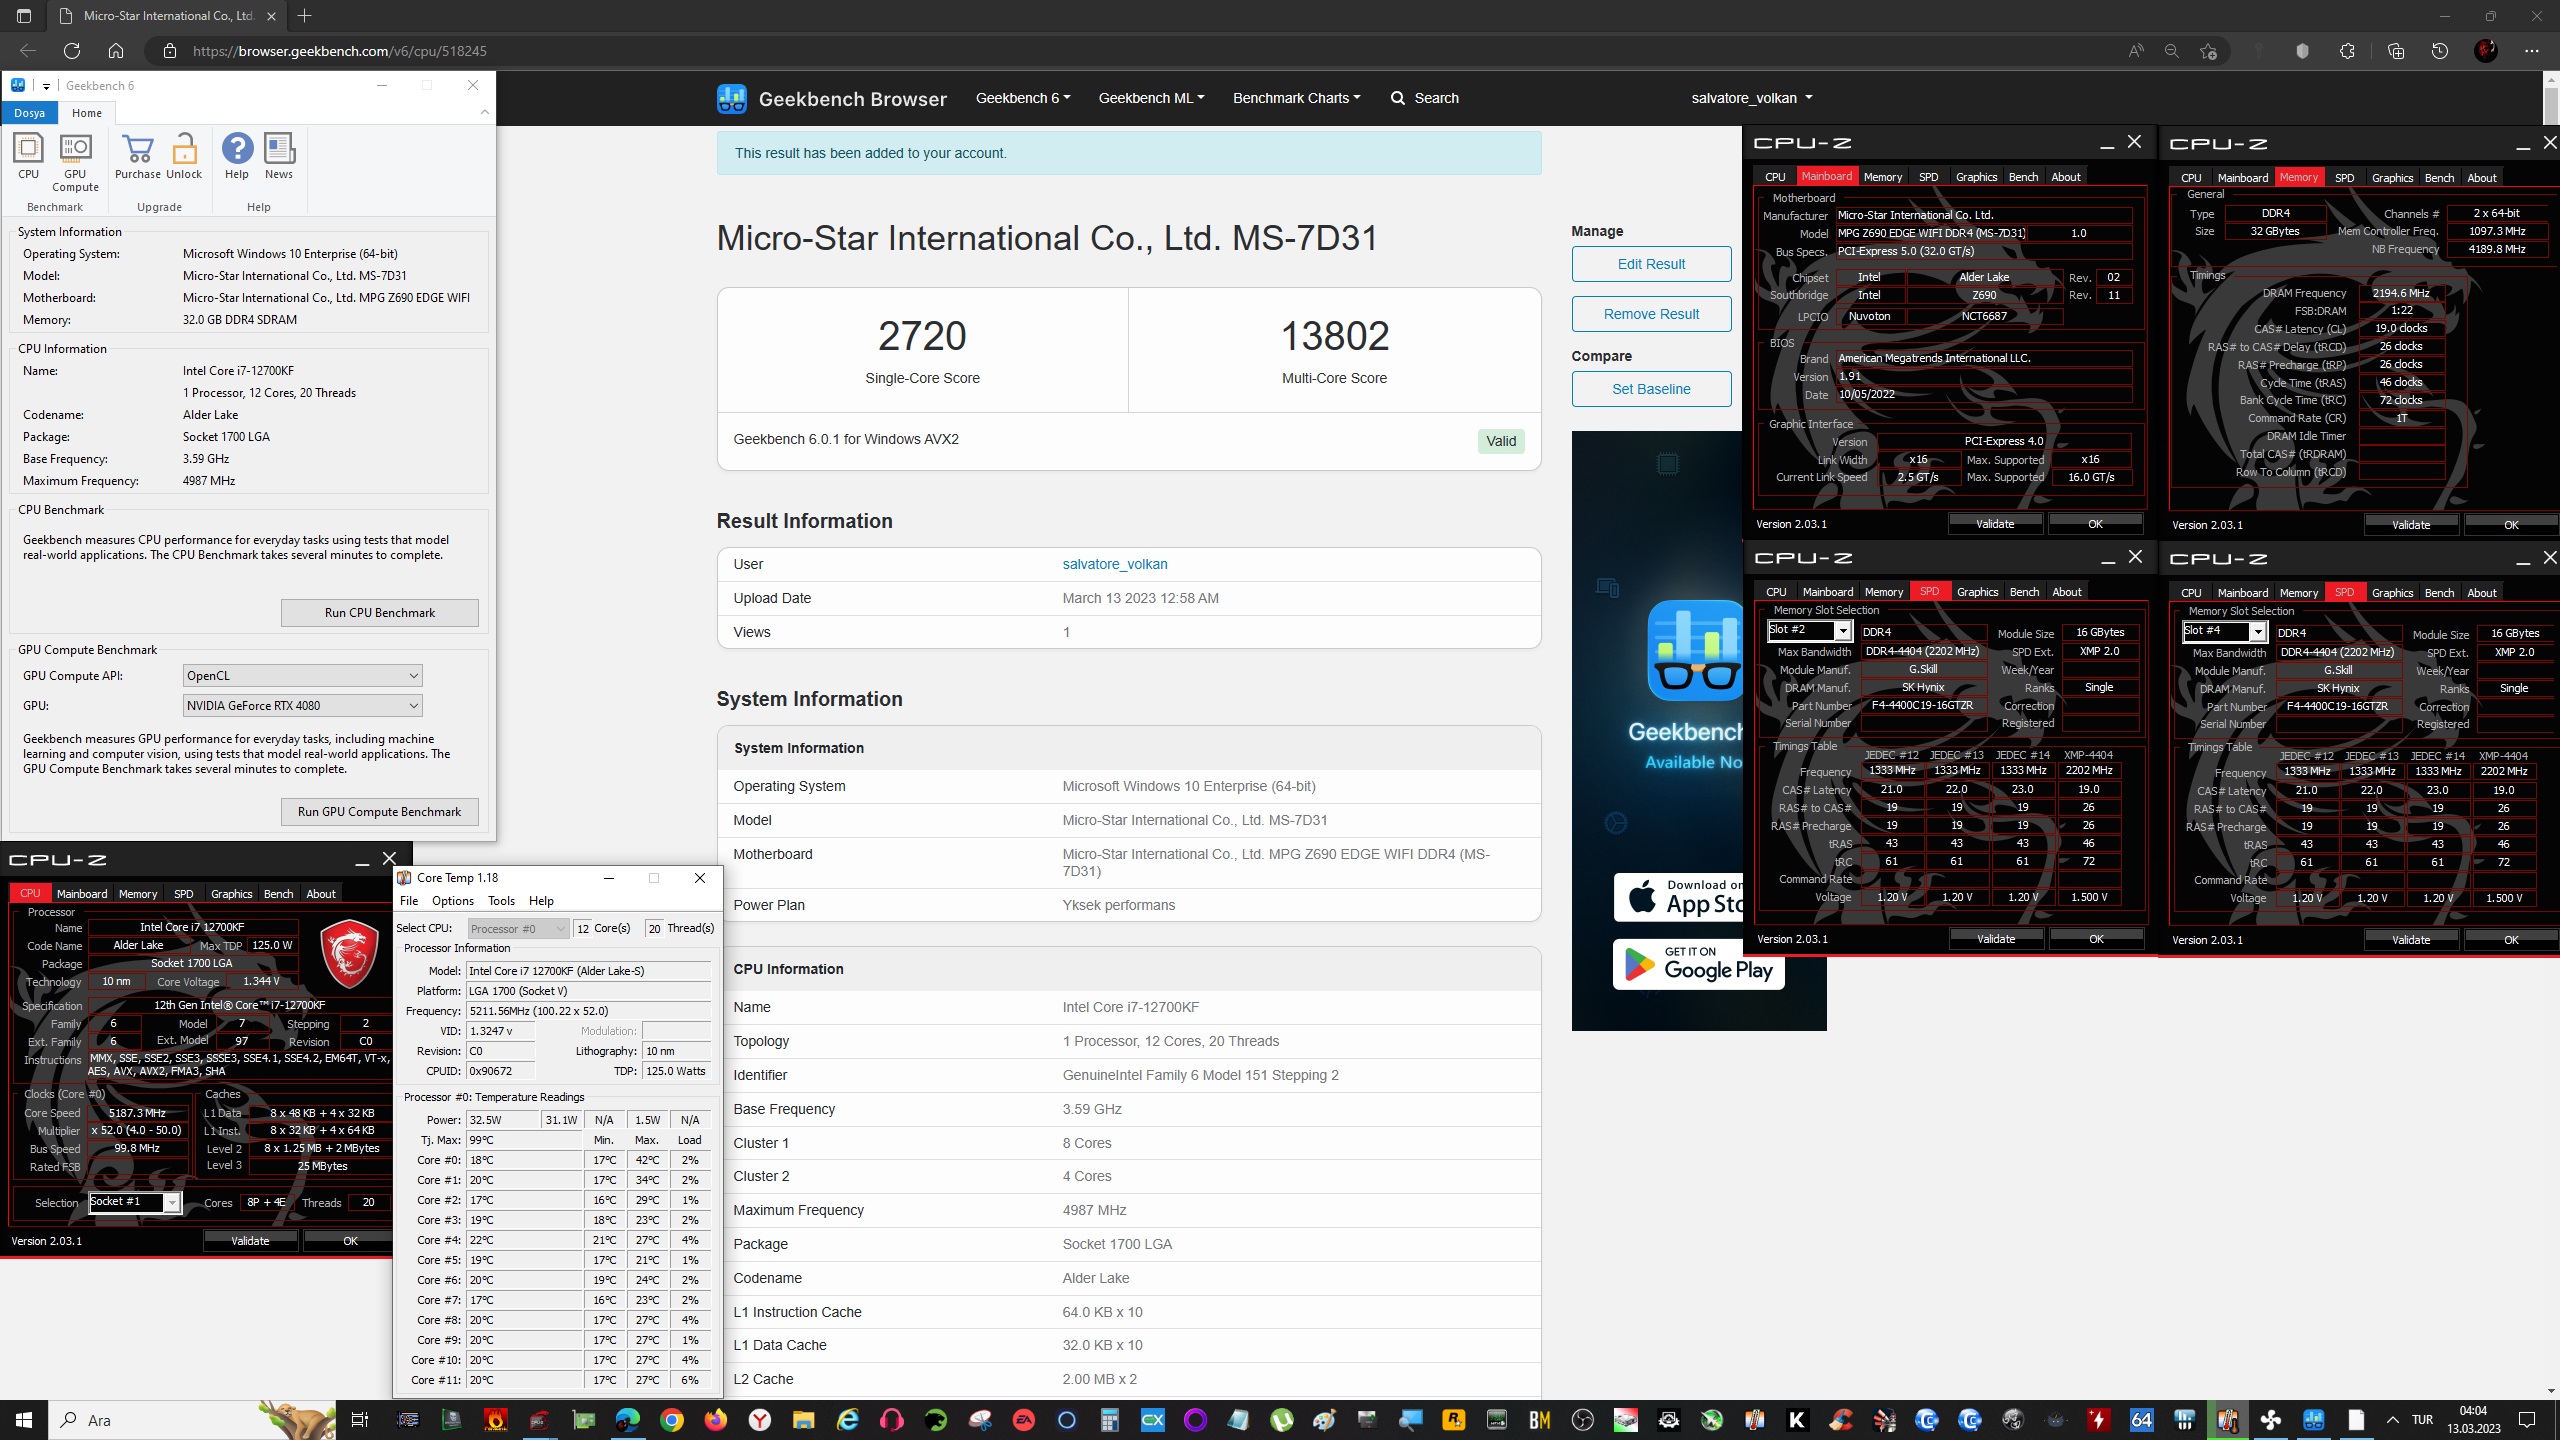This screenshot has width=2560, height=1440.
Task: Click Validate in CPU-Z Mainboard window
Action: (x=1995, y=524)
